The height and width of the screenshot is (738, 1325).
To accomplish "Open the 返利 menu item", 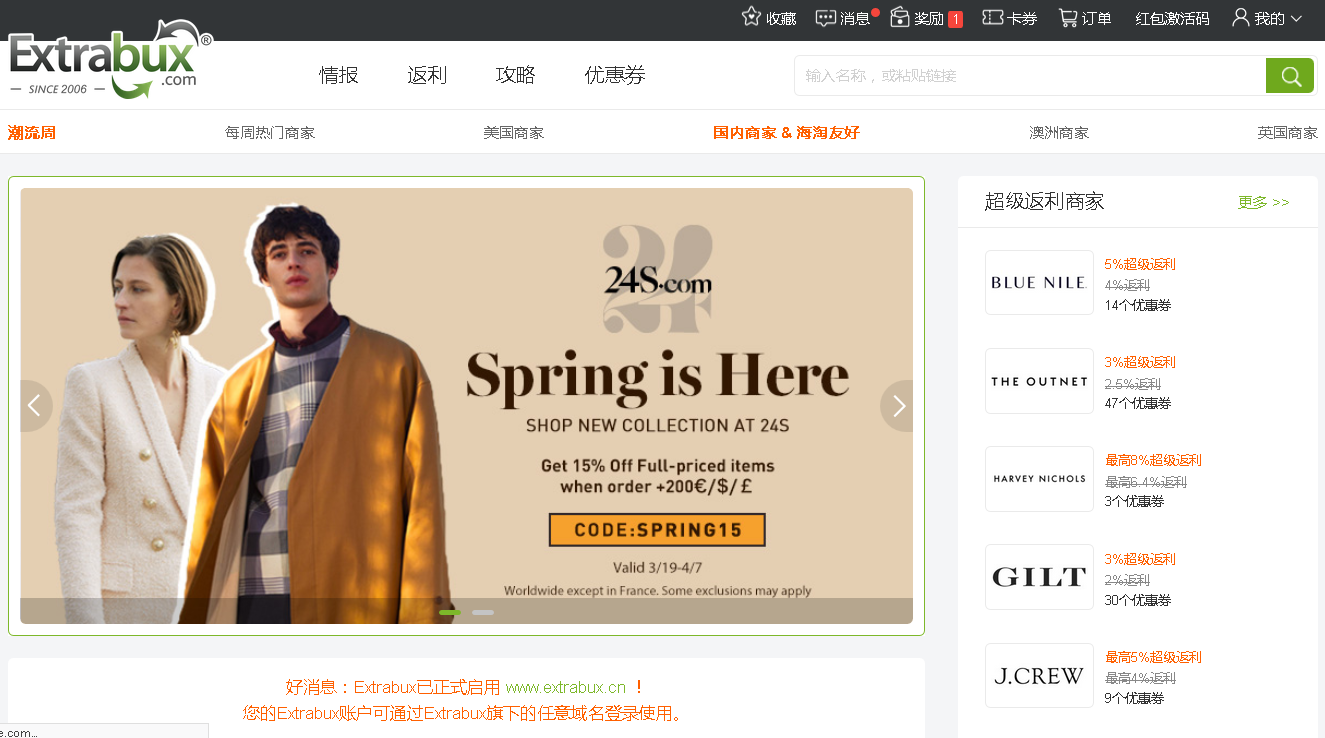I will (427, 75).
